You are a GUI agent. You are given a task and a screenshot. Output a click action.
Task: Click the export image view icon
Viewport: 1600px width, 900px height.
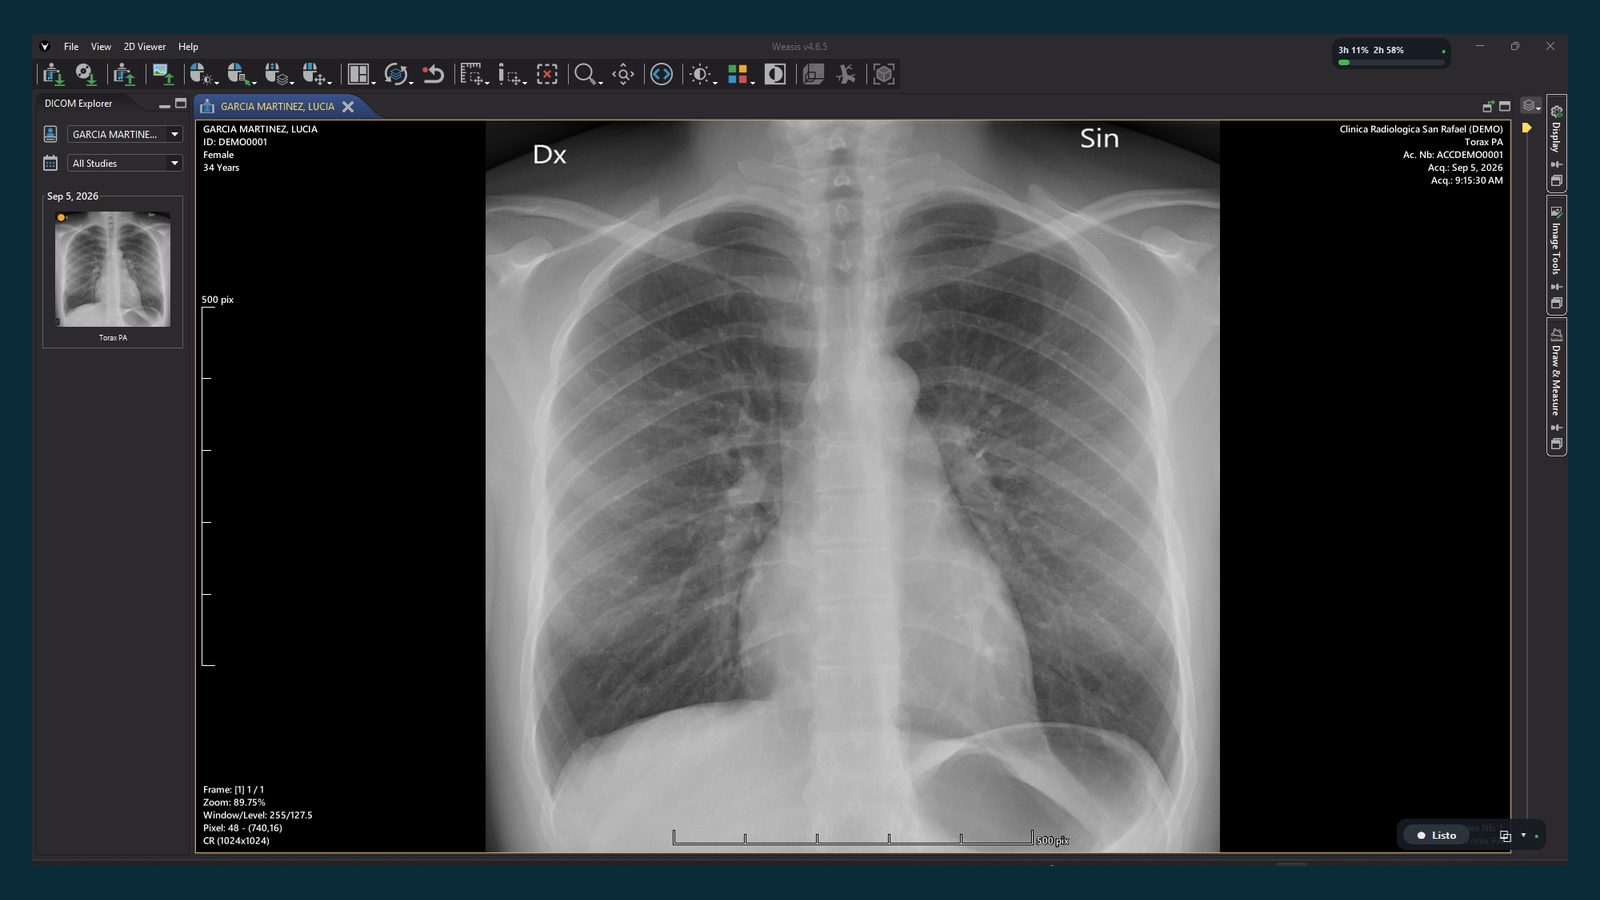coord(162,74)
